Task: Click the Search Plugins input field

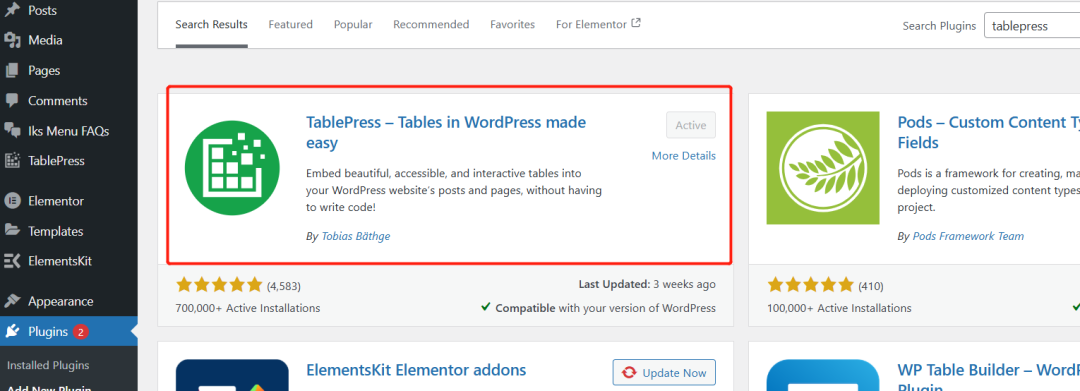Action: (1032, 26)
